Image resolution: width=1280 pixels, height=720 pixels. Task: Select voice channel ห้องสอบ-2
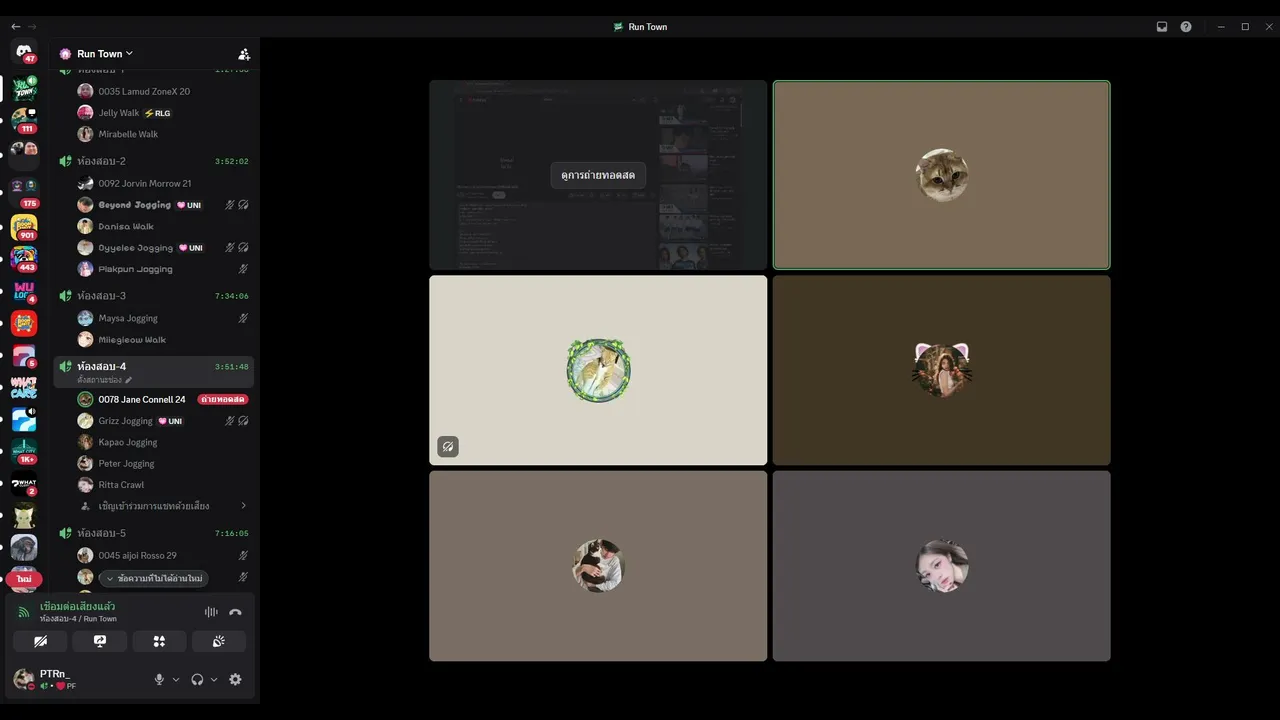coord(154,161)
